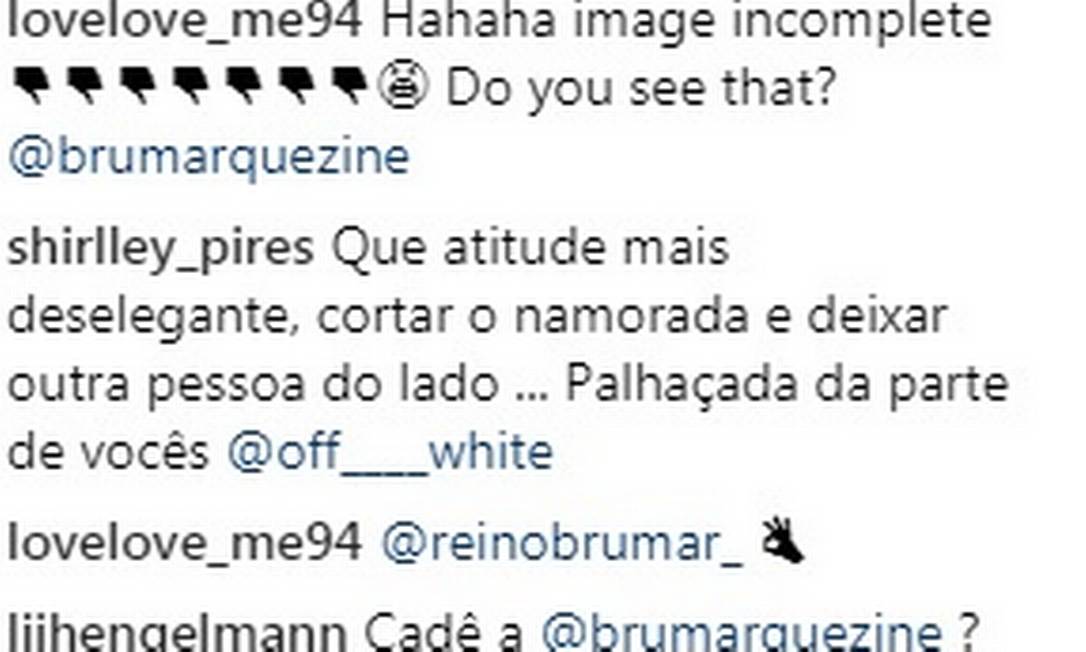
Task: Follow the @off____white mention link
Action: [390, 452]
